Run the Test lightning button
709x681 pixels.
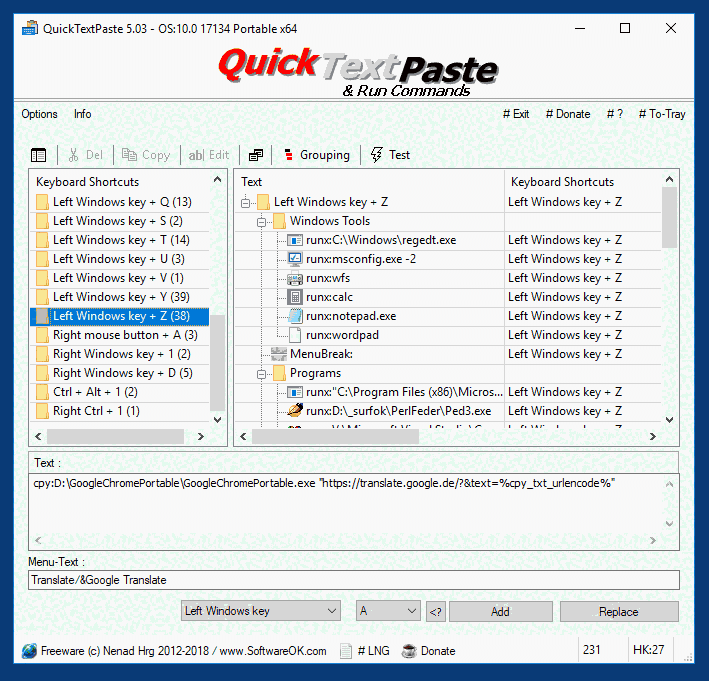tap(390, 155)
